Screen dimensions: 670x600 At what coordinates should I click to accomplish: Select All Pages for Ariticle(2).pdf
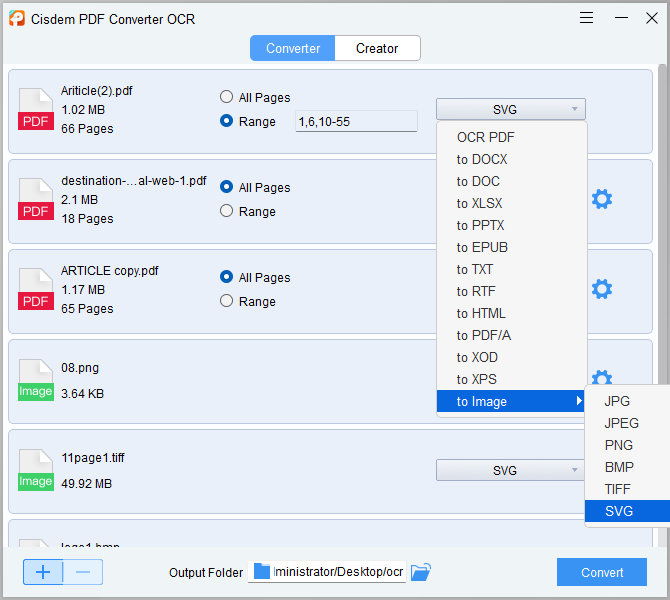pyautogui.click(x=227, y=97)
